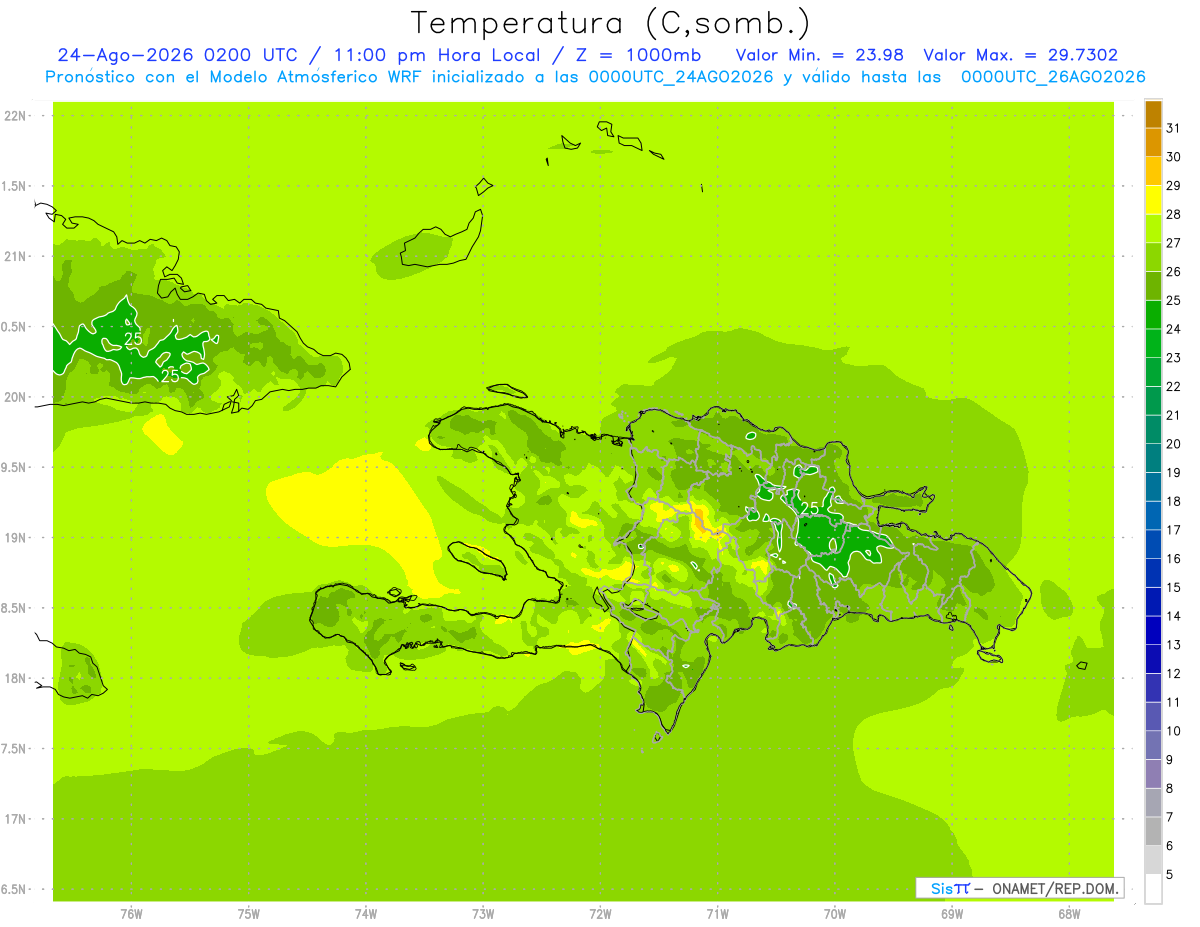Click the colorbar label '20'
Screen dimensions: 1200x927
click(x=1174, y=444)
